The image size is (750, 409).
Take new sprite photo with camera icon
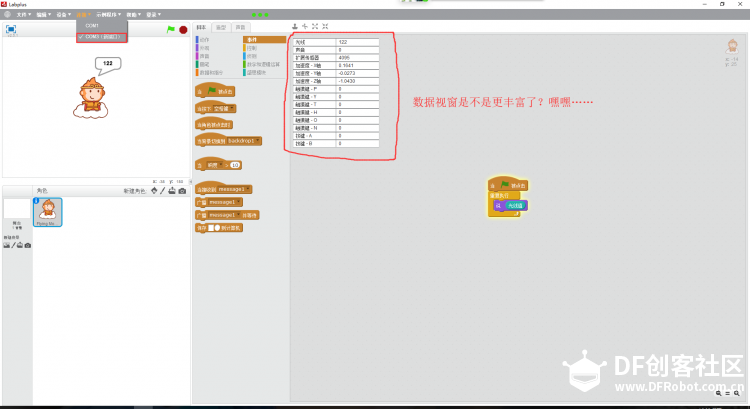tap(182, 190)
